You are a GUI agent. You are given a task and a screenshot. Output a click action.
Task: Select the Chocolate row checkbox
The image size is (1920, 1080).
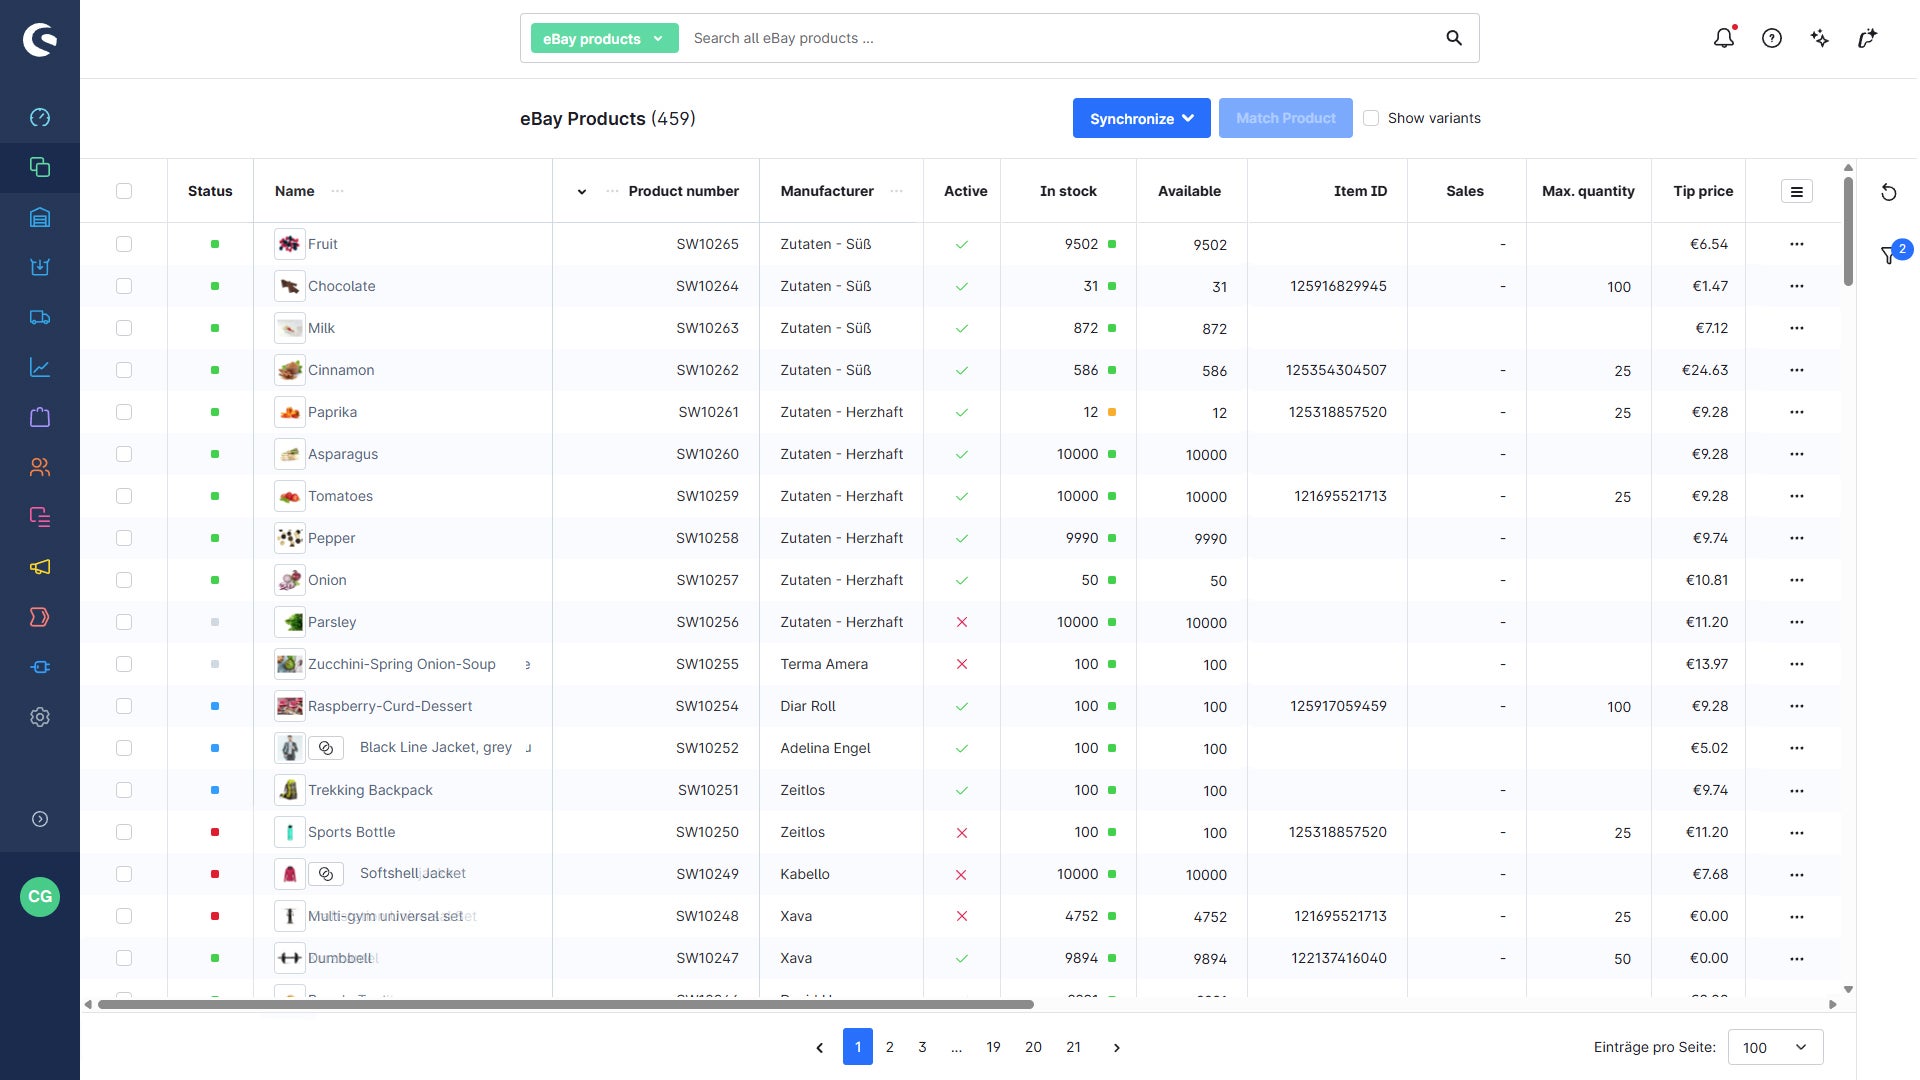(x=124, y=286)
